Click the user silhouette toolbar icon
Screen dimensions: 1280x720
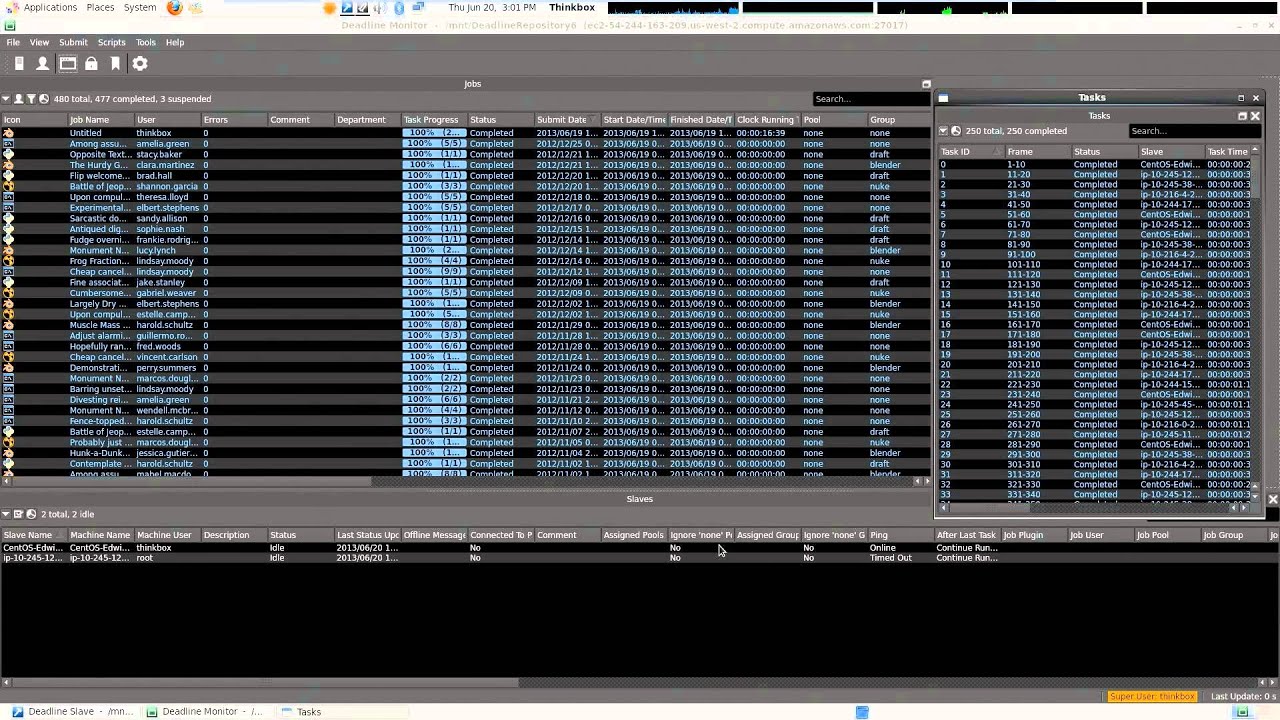pos(43,64)
